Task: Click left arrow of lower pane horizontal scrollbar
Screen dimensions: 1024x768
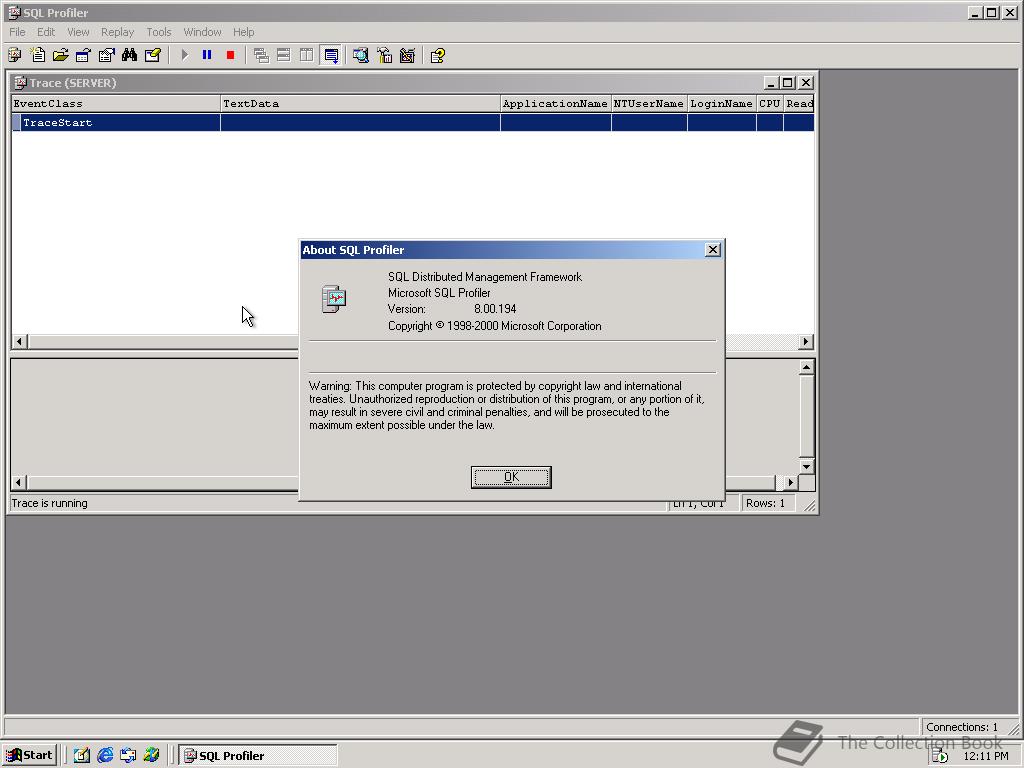Action: click(19, 483)
